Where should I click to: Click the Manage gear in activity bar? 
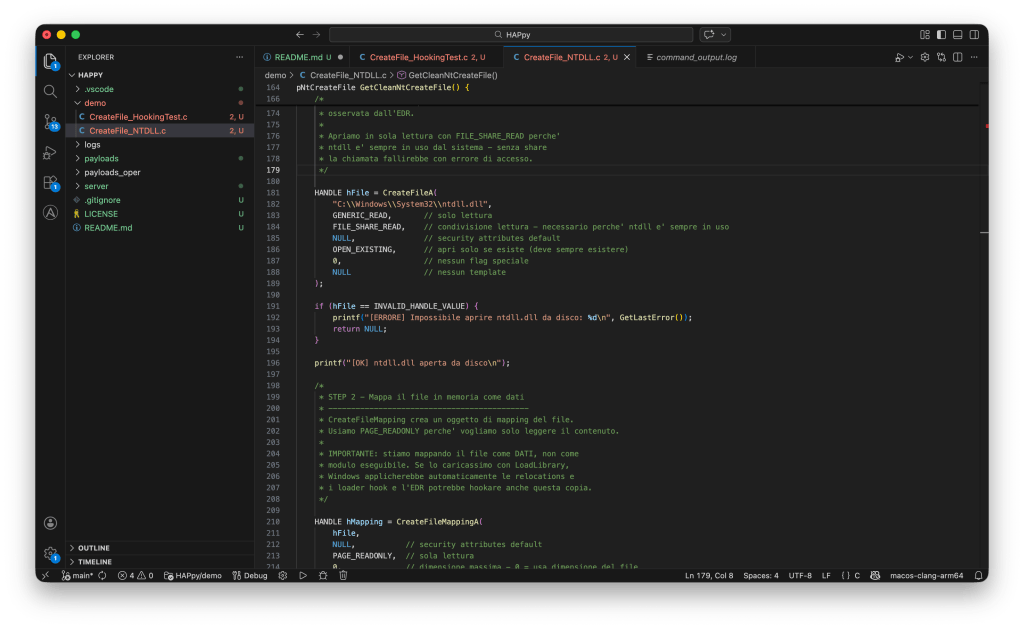click(50, 553)
